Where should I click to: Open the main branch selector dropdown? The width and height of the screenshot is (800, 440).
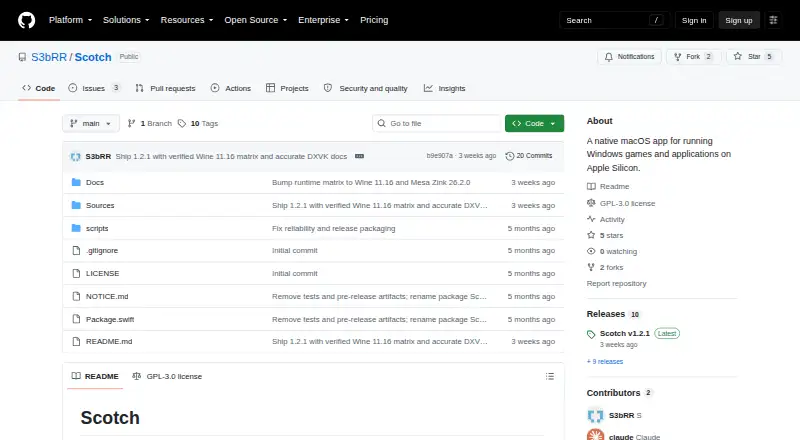[91, 124]
